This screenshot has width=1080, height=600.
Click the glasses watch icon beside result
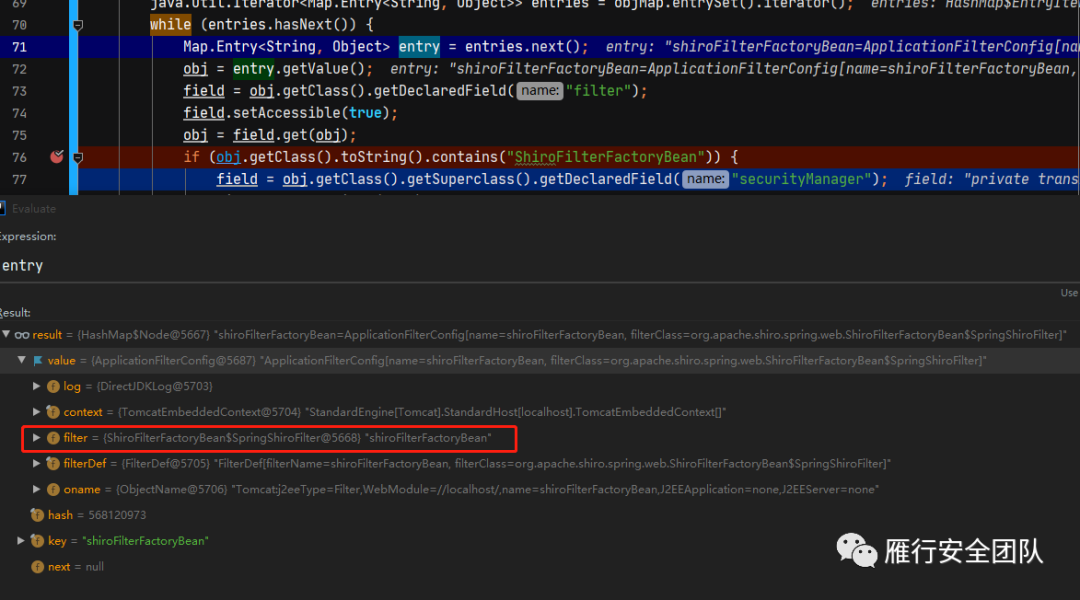coord(22,335)
